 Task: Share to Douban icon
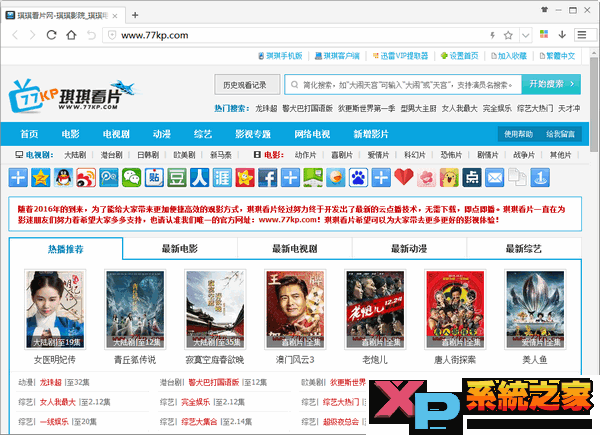click(x=177, y=178)
